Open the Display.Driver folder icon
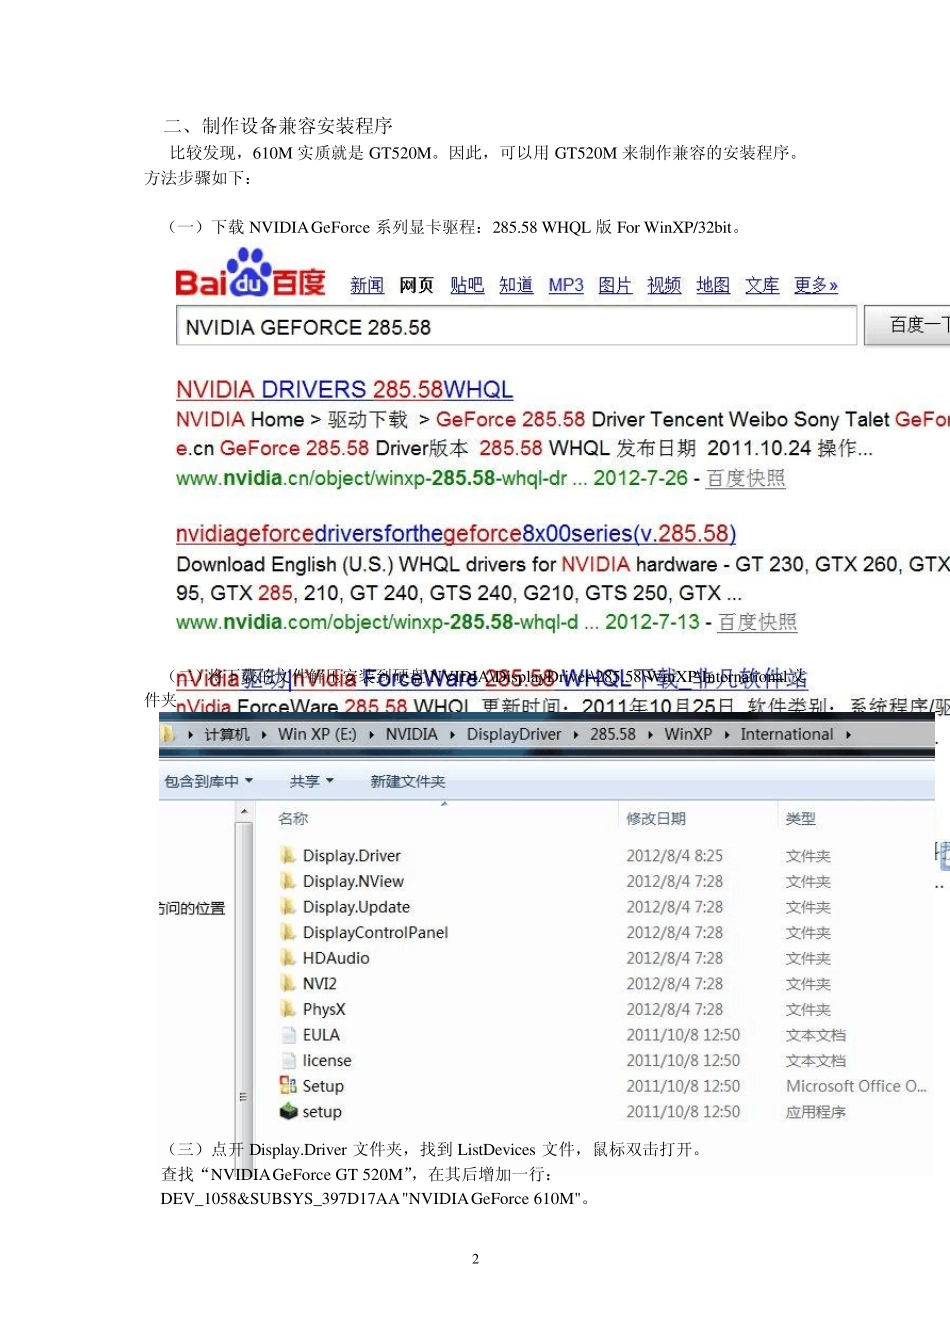Screen dimensions: 950x1344 point(288,855)
